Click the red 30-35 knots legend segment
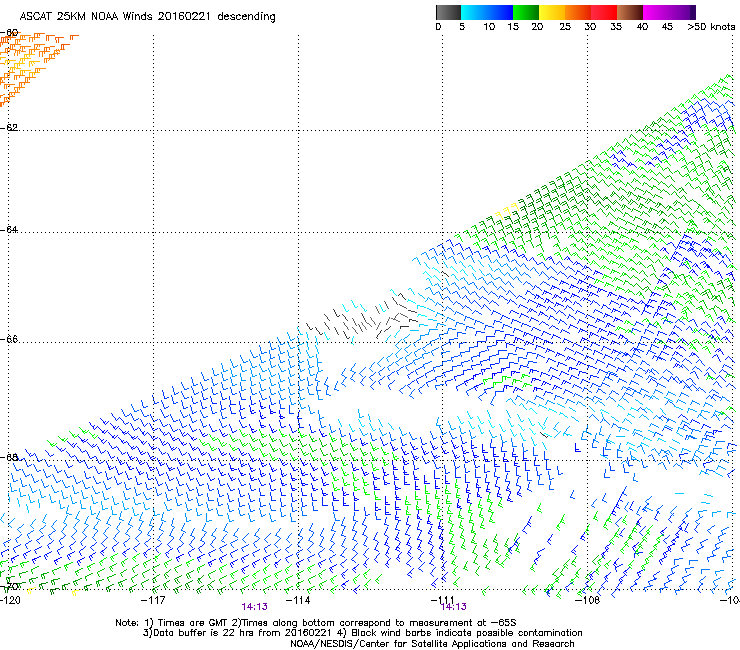Image resolution: width=740 pixels, height=650 pixels. coord(604,12)
